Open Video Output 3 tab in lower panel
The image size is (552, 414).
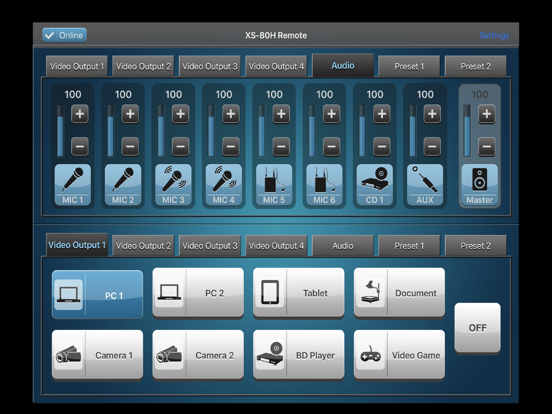pos(210,245)
